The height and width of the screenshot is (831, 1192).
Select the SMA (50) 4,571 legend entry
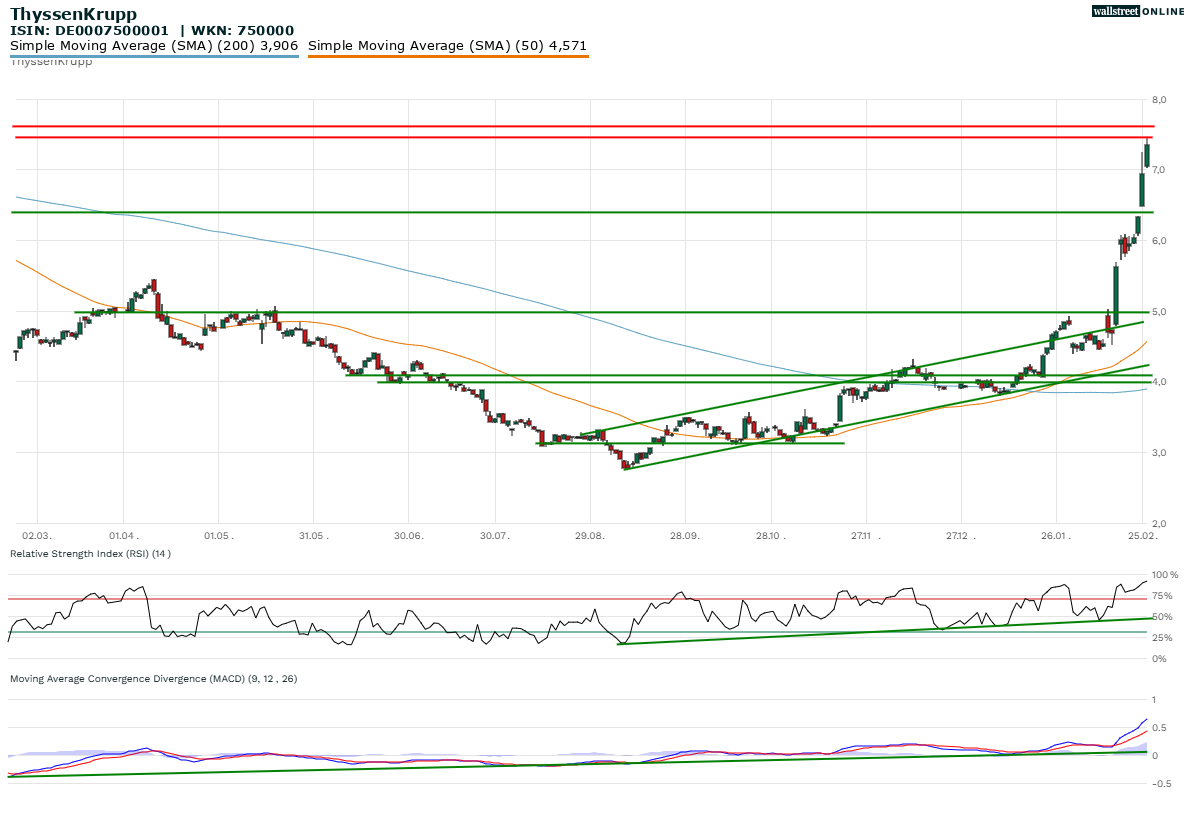click(447, 46)
